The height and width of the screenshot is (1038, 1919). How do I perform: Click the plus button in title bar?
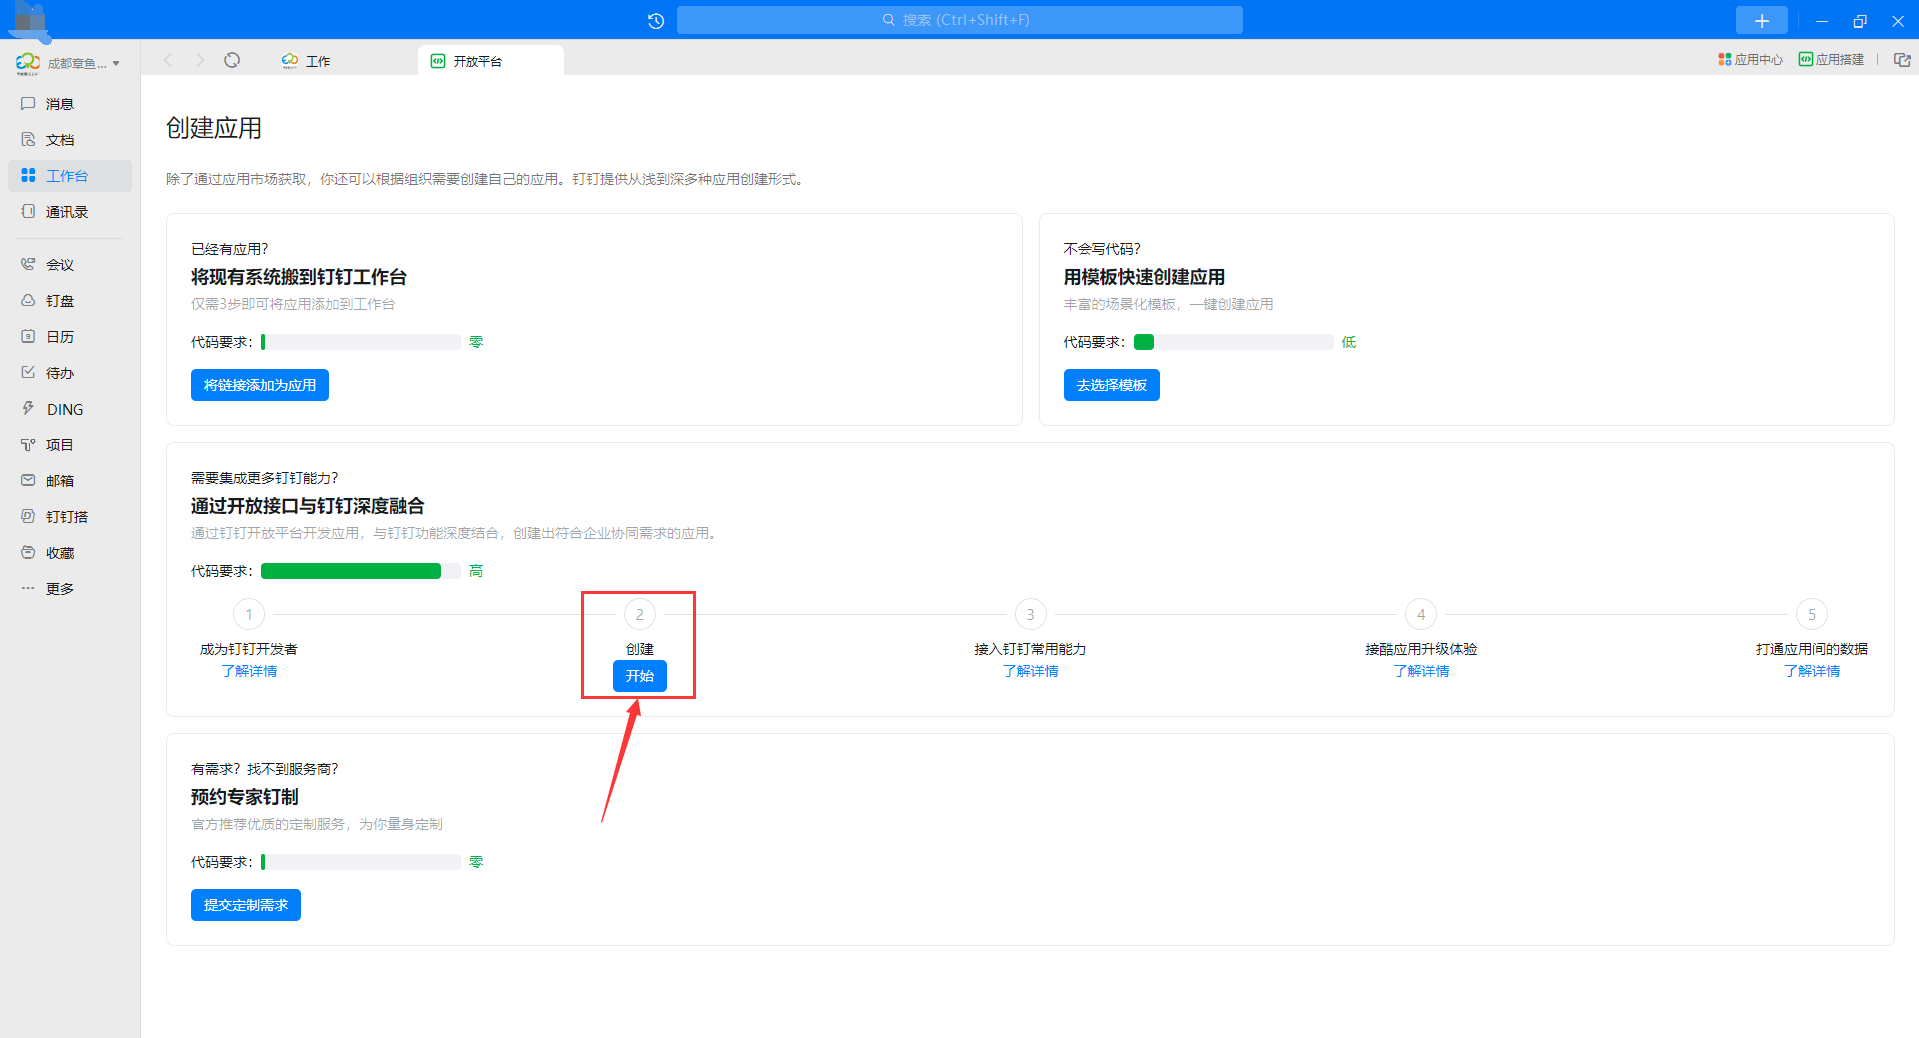[1762, 20]
